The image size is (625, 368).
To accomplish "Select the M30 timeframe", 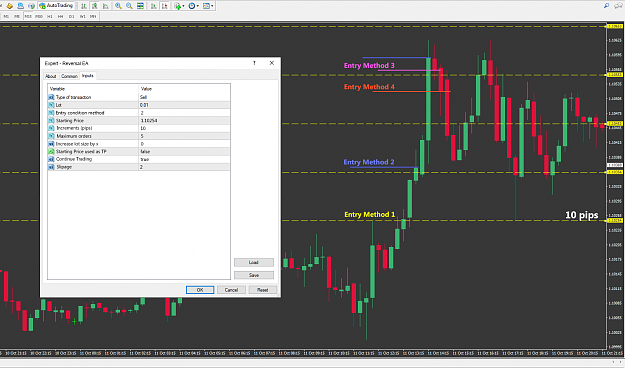I will coord(39,16).
